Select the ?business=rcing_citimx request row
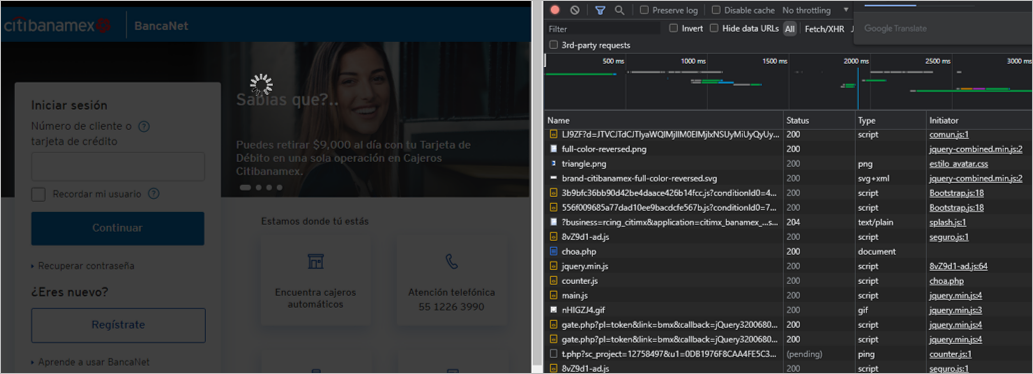The image size is (1033, 374). click(x=789, y=223)
